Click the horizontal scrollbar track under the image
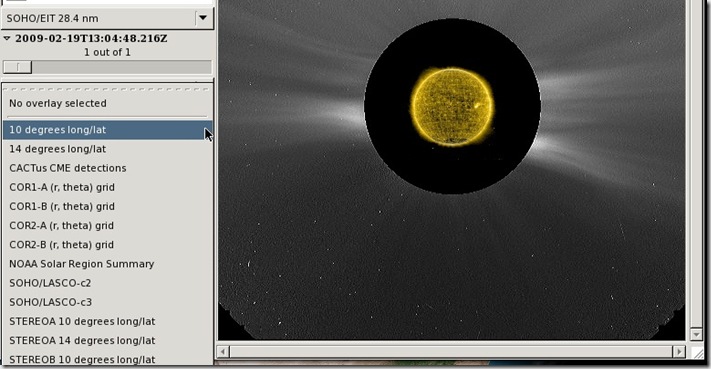711x369 pixels. click(451, 352)
